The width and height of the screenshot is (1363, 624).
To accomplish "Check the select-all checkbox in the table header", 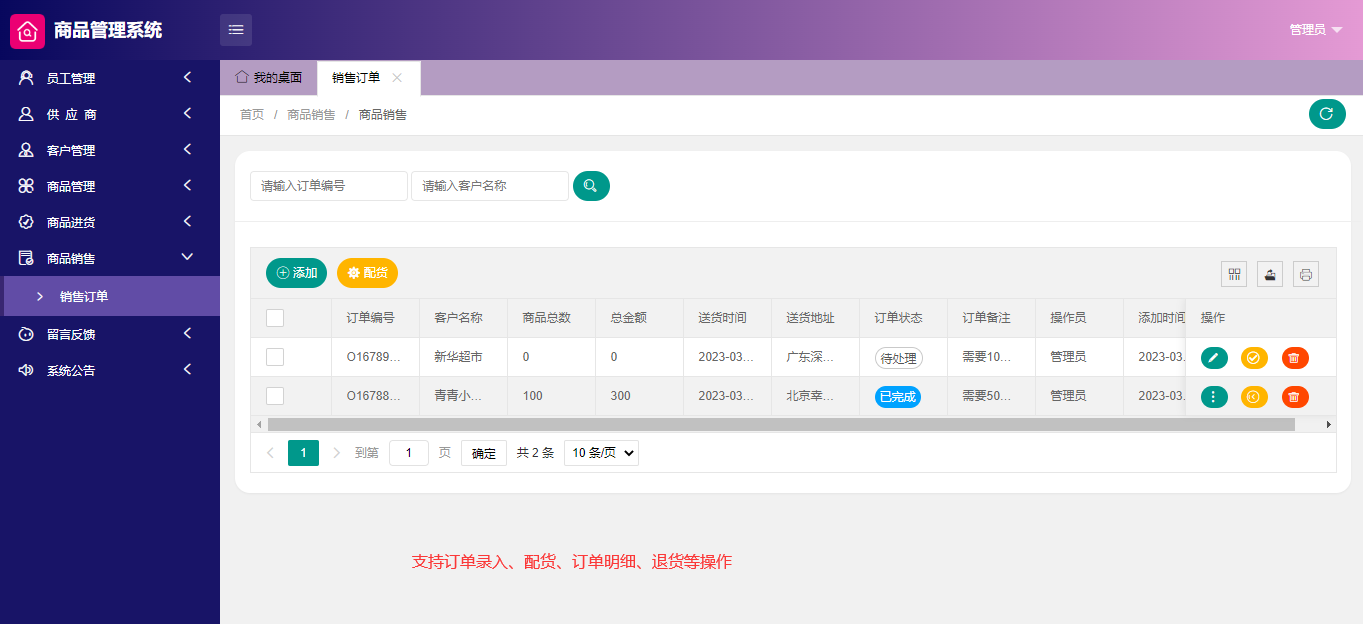I will pyautogui.click(x=275, y=318).
